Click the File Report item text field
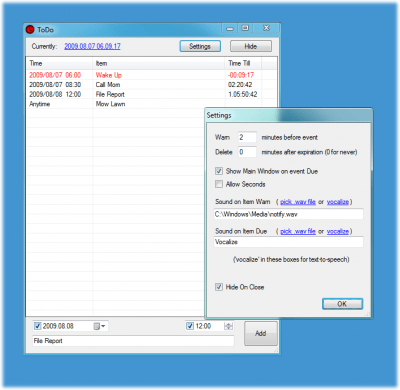 pyautogui.click(x=133, y=341)
